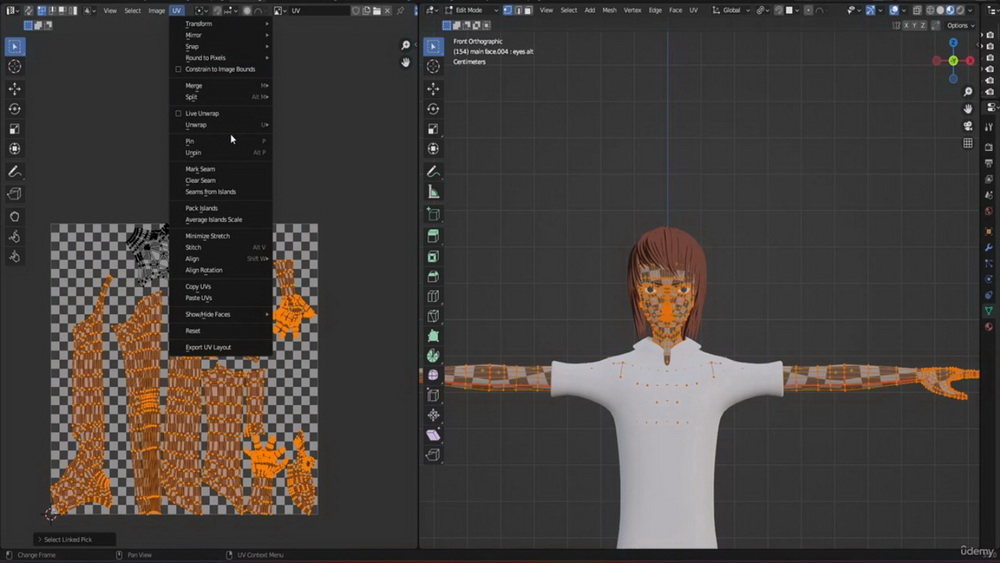1000x563 pixels.
Task: Choose Mark Seam from the UV menu
Action: pos(221,169)
